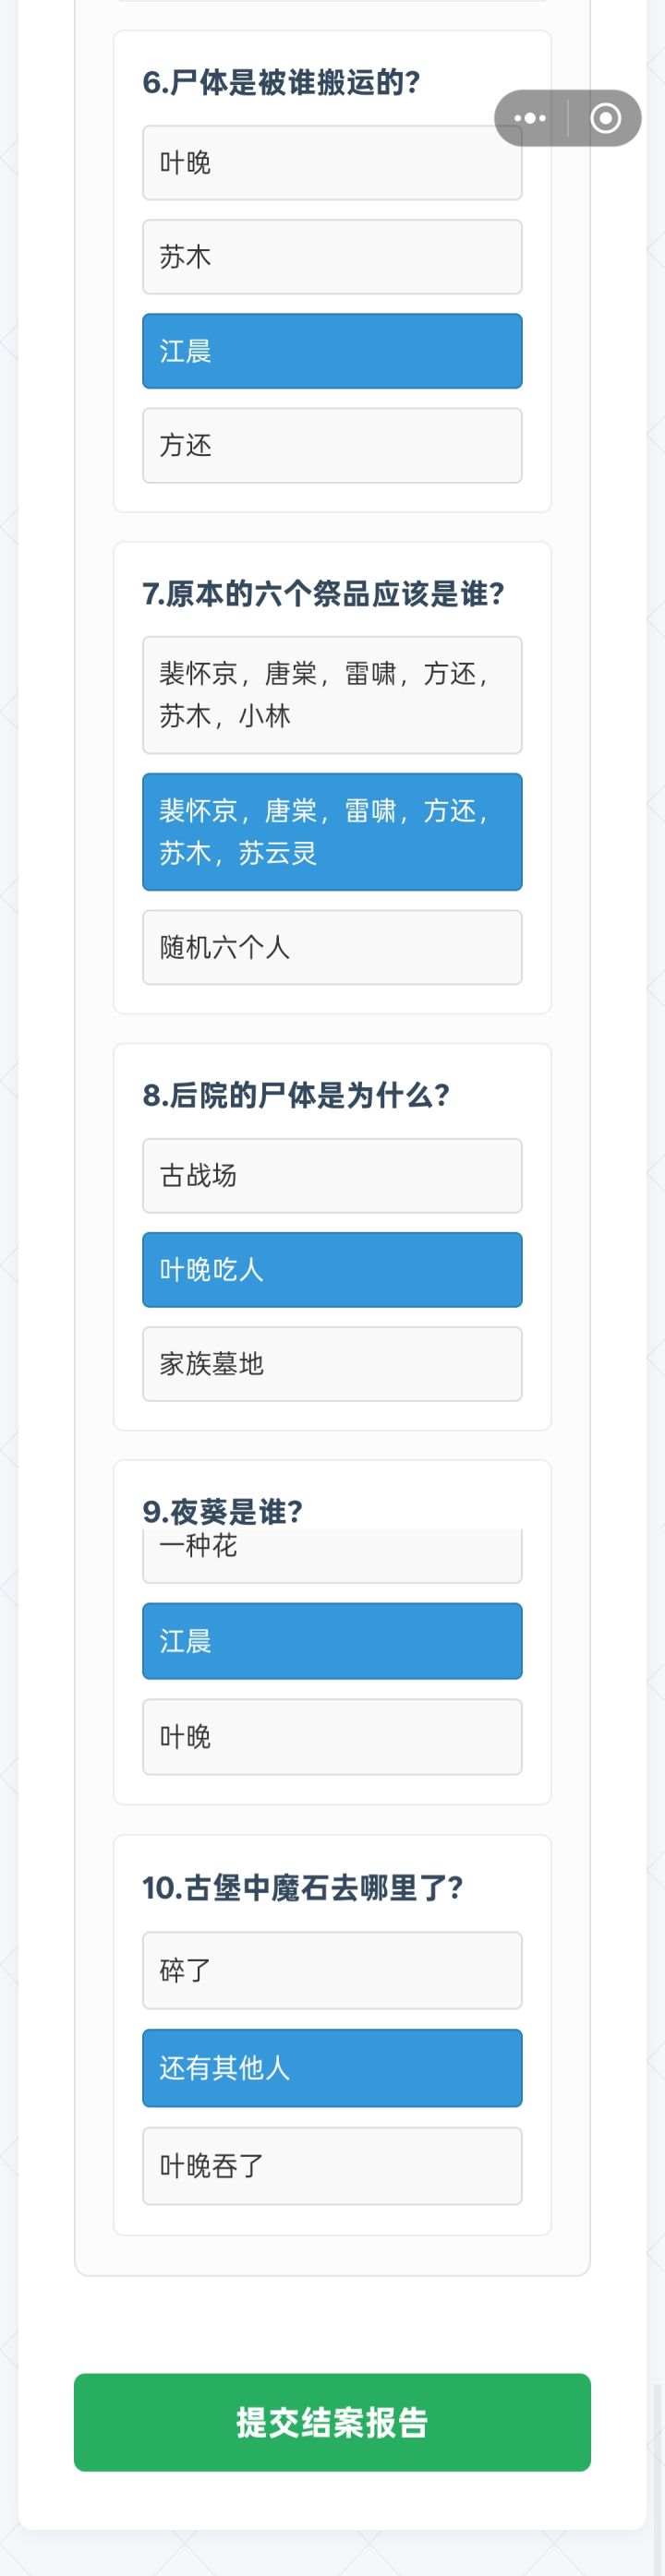The width and height of the screenshot is (665, 2576).
Task: Select the option ending with 小林
Action: tap(332, 695)
